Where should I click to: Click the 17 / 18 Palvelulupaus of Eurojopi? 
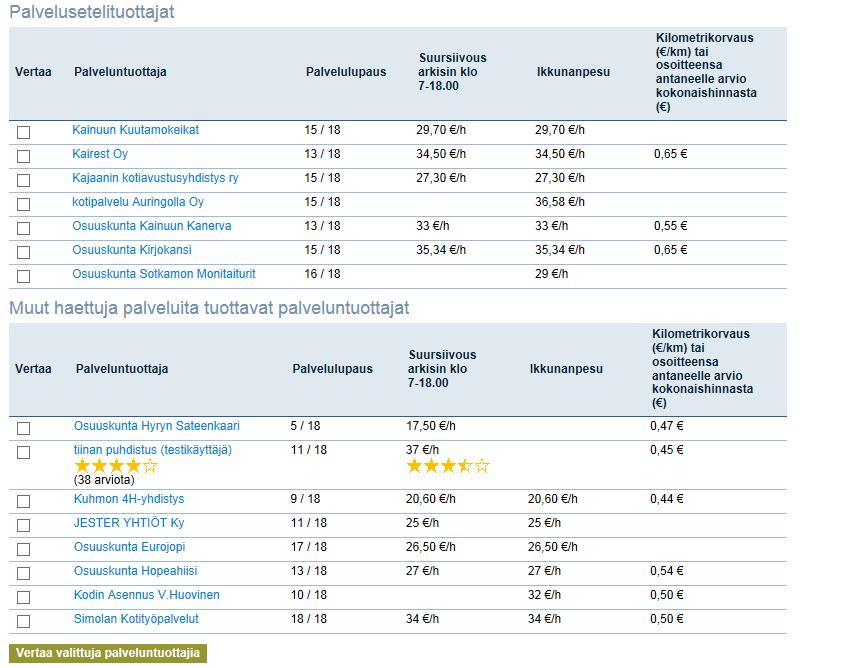pyautogui.click(x=309, y=547)
